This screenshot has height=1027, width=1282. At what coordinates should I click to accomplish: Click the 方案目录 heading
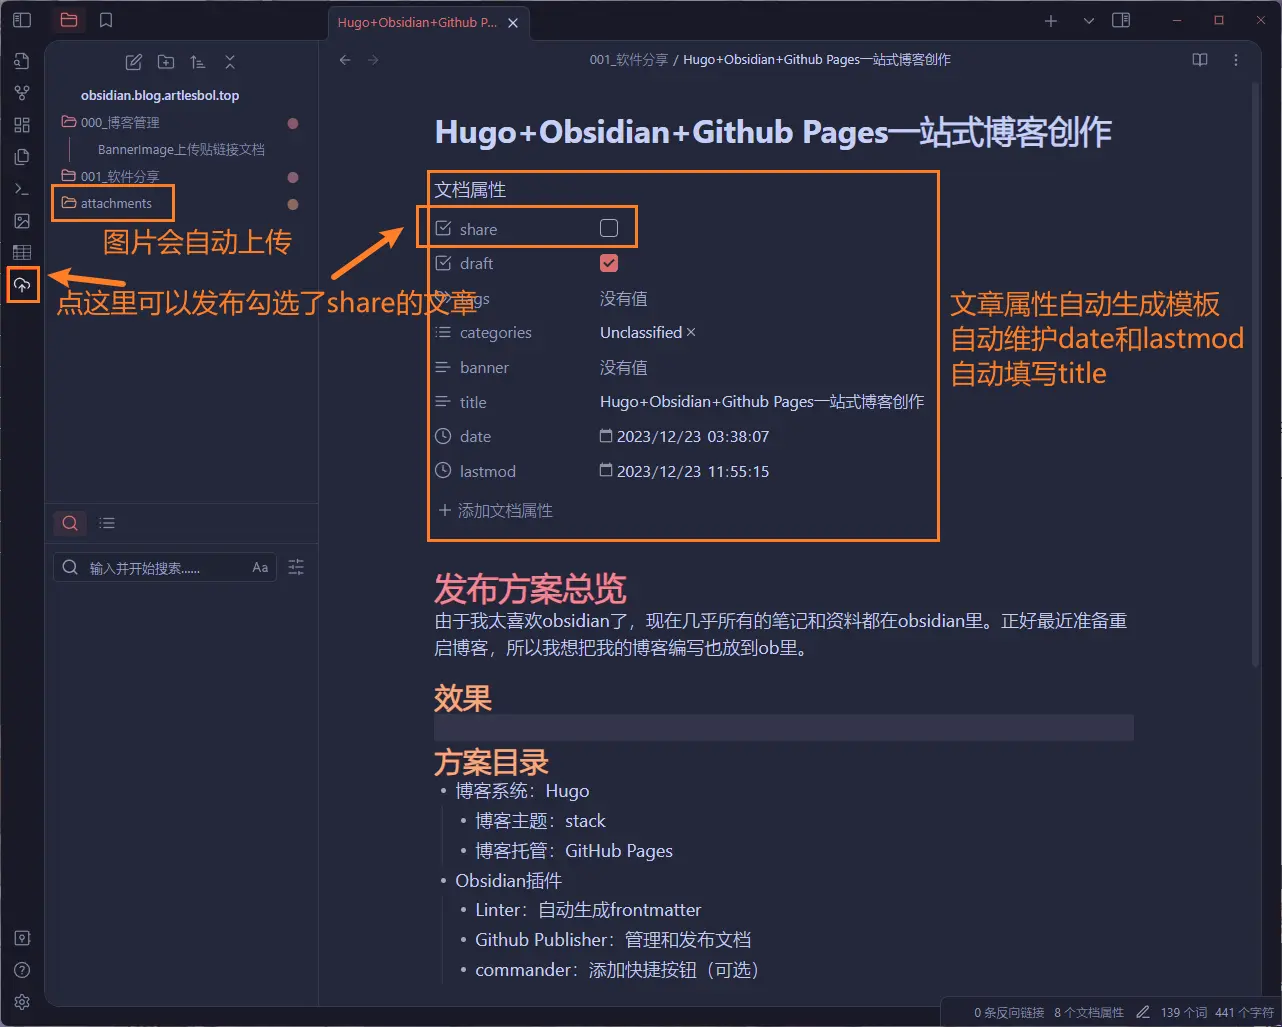[491, 762]
